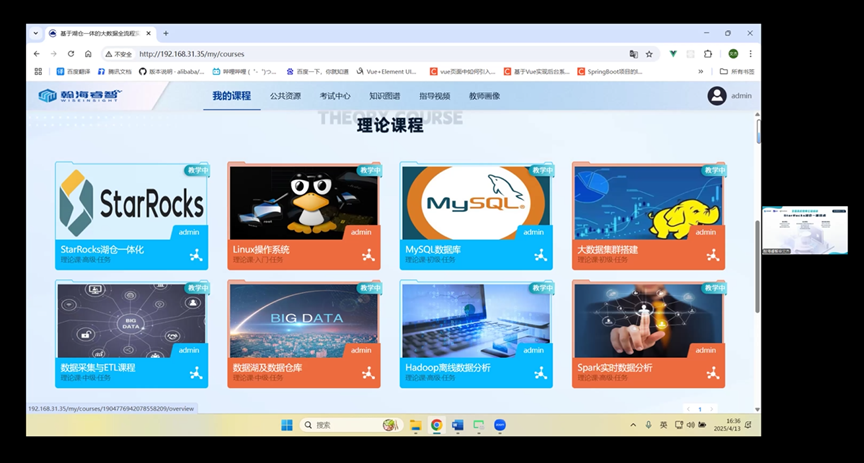Click the Windows taskbar search box
Viewport: 864px width, 463px height.
[345, 425]
